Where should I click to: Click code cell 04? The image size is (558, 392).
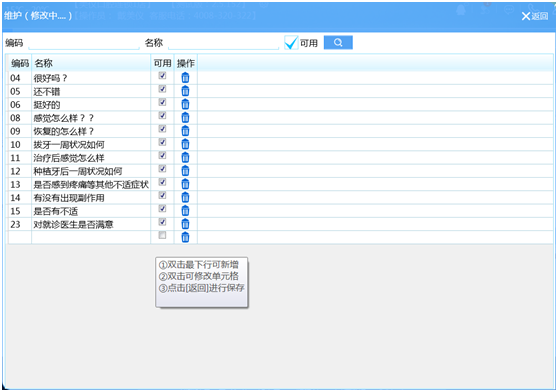pyautogui.click(x=20, y=78)
